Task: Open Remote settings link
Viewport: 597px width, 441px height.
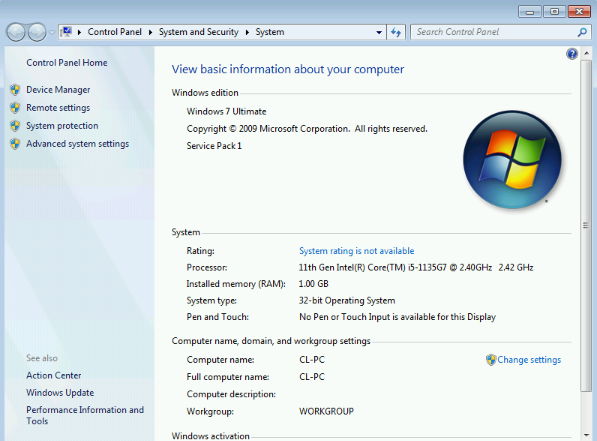Action: 58,108
